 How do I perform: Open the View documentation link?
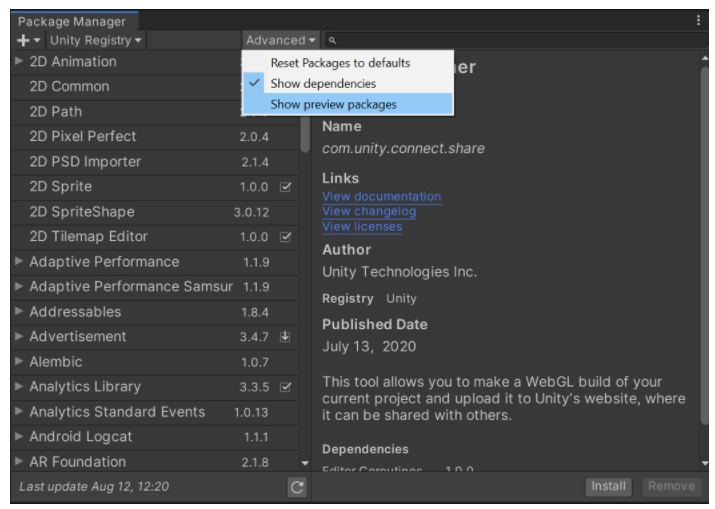tap(382, 197)
